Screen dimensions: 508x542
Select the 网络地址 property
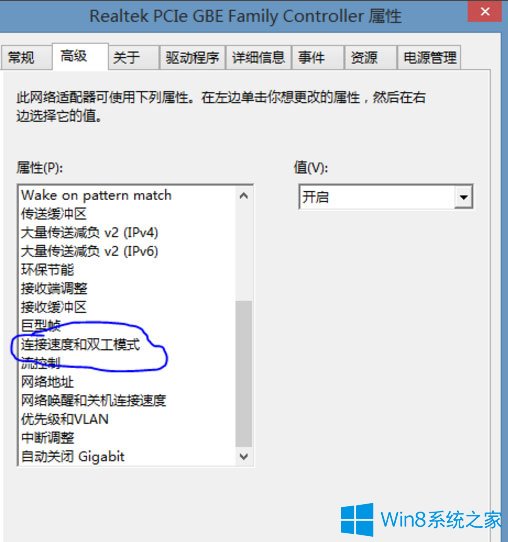click(47, 382)
